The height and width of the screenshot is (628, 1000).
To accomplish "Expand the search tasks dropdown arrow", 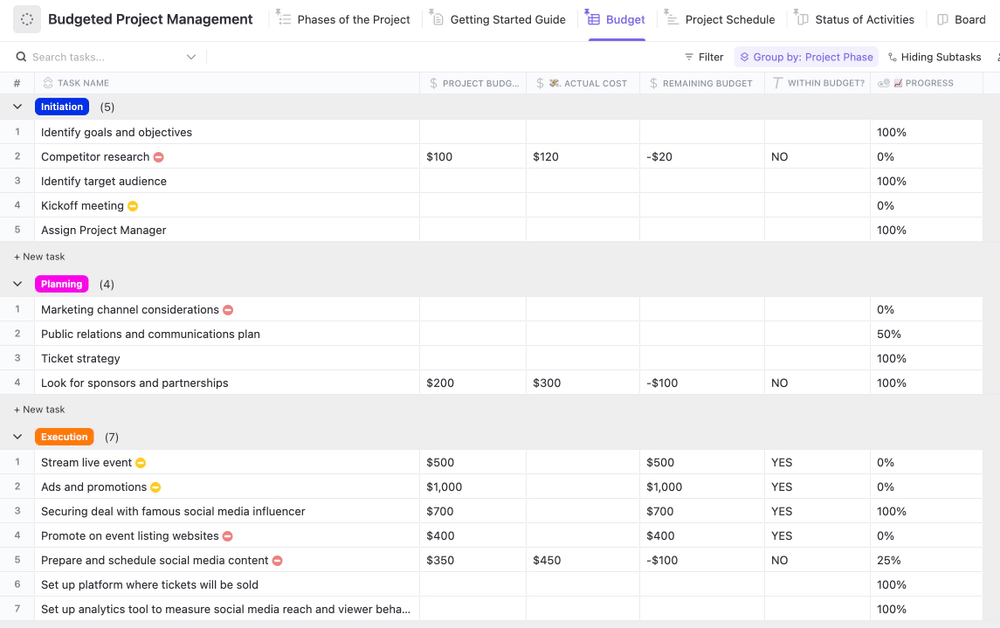I will tap(191, 57).
